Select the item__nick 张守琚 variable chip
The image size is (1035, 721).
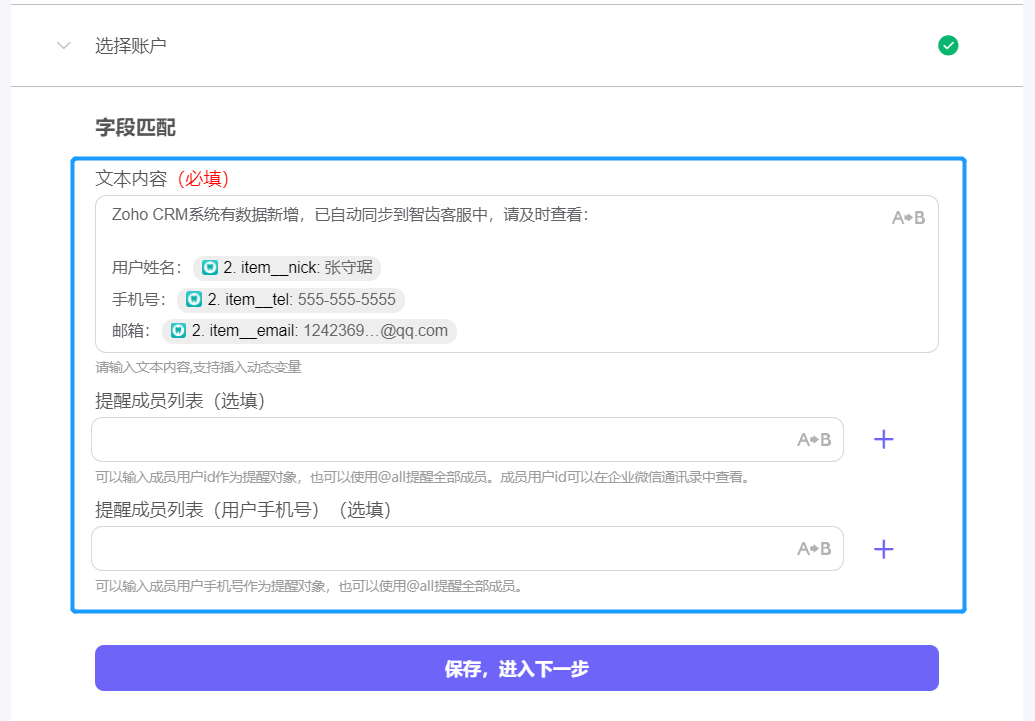(287, 267)
